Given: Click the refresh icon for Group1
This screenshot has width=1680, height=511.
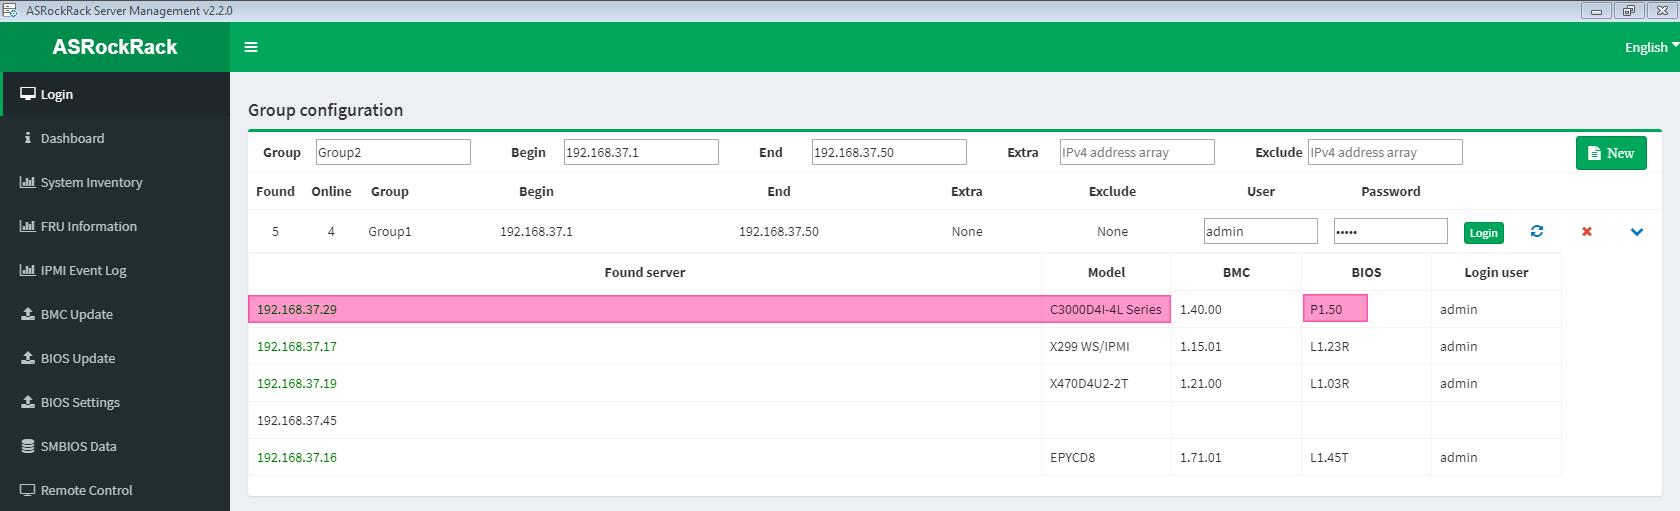Looking at the screenshot, I should (x=1537, y=231).
